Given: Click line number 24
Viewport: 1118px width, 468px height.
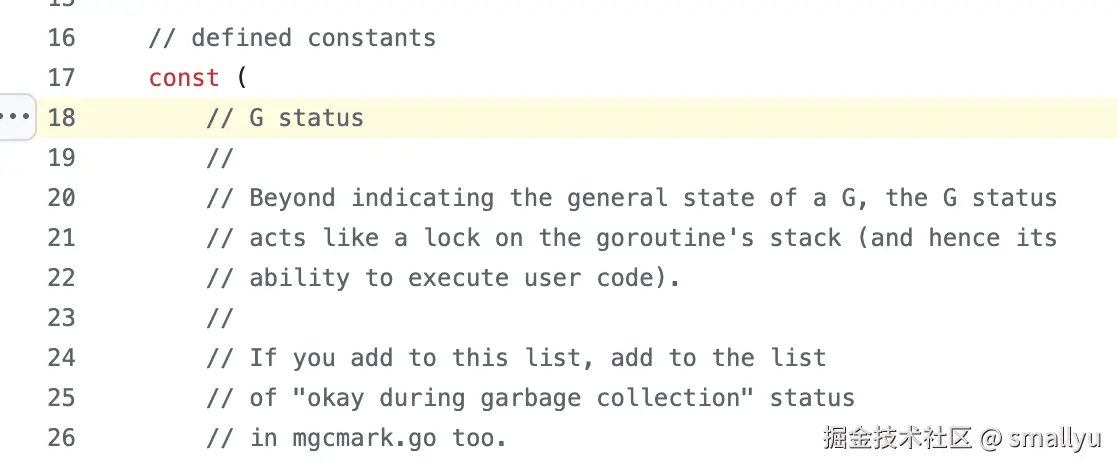Looking at the screenshot, I should pos(61,358).
